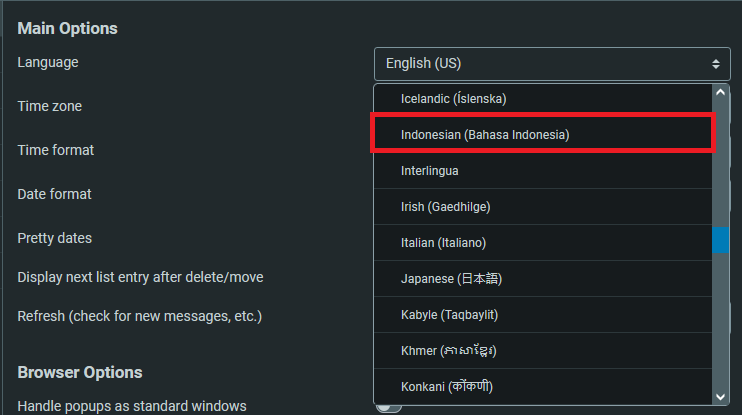Click the Pretty dates label

point(54,238)
